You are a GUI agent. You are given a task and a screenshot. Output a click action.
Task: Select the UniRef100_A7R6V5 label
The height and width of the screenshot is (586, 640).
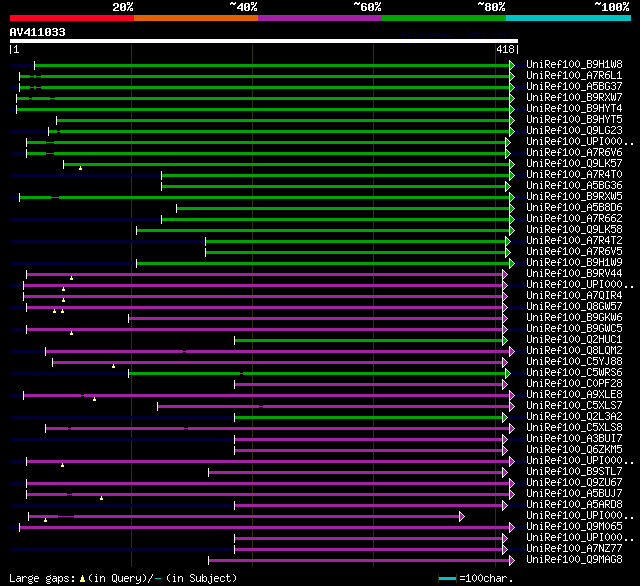click(574, 252)
